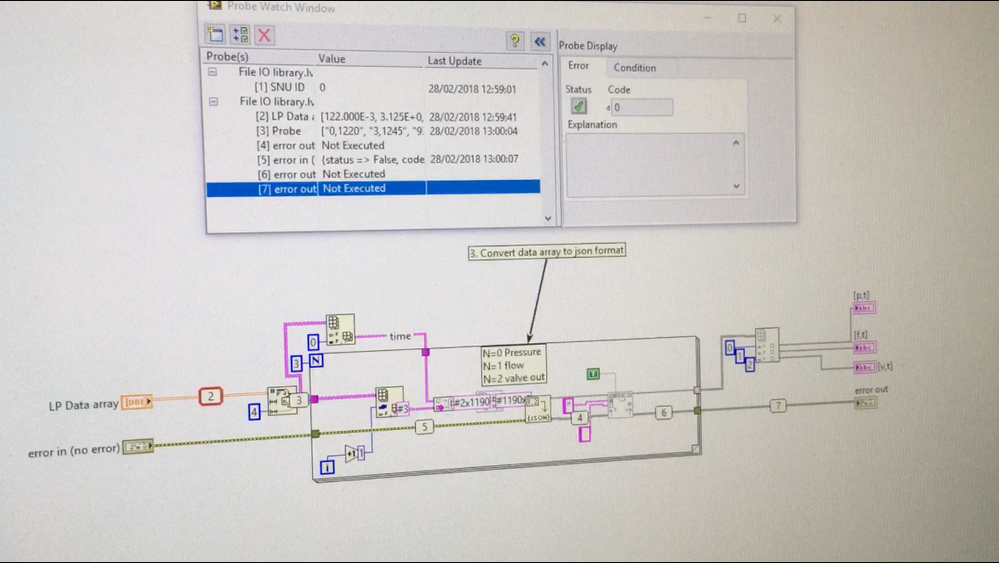This screenshot has height=563, width=999.
Task: Click the expand/collapse all probes icon
Action: (x=240, y=35)
